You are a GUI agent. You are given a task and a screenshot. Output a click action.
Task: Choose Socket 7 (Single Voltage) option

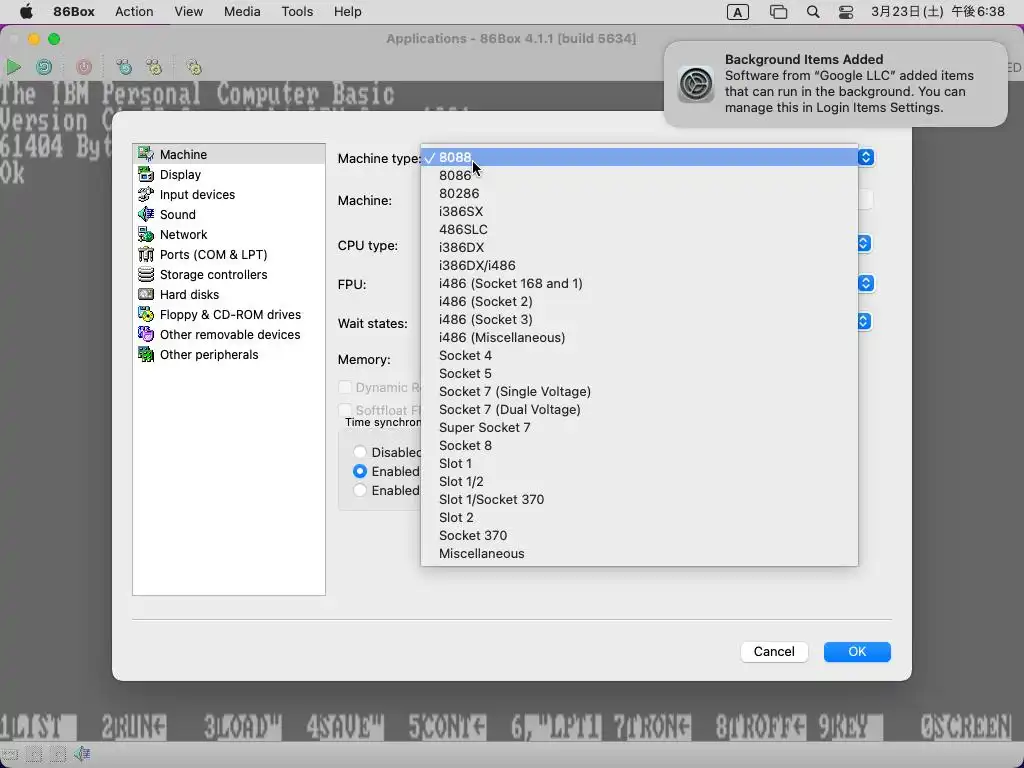pos(639,391)
